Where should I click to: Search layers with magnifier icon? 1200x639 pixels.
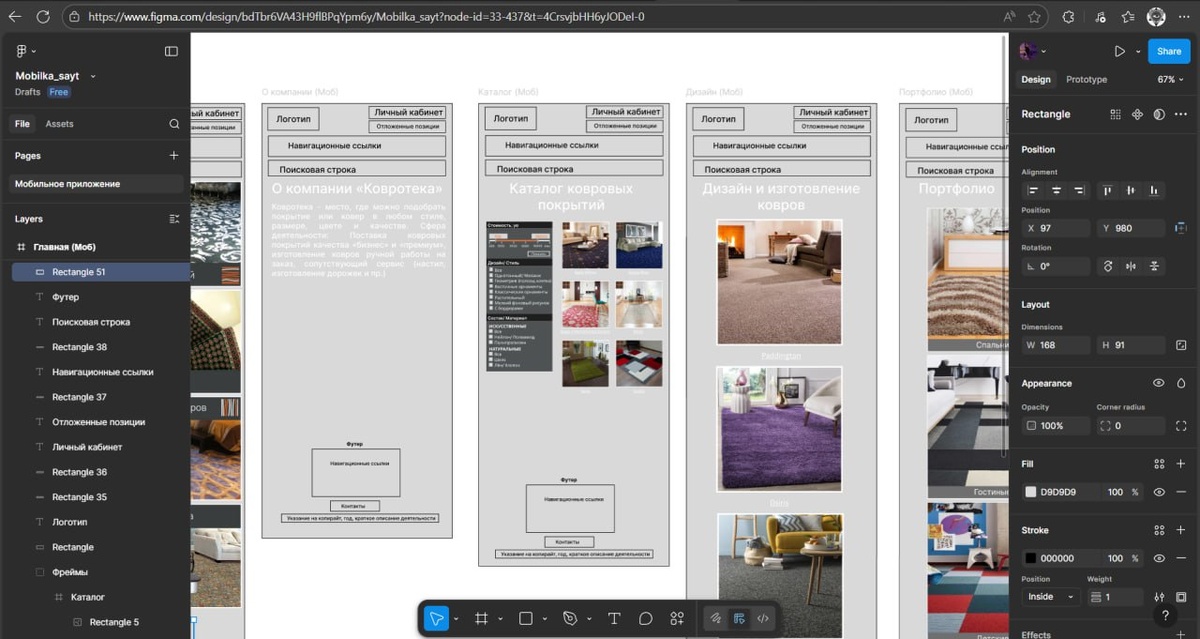click(x=174, y=124)
